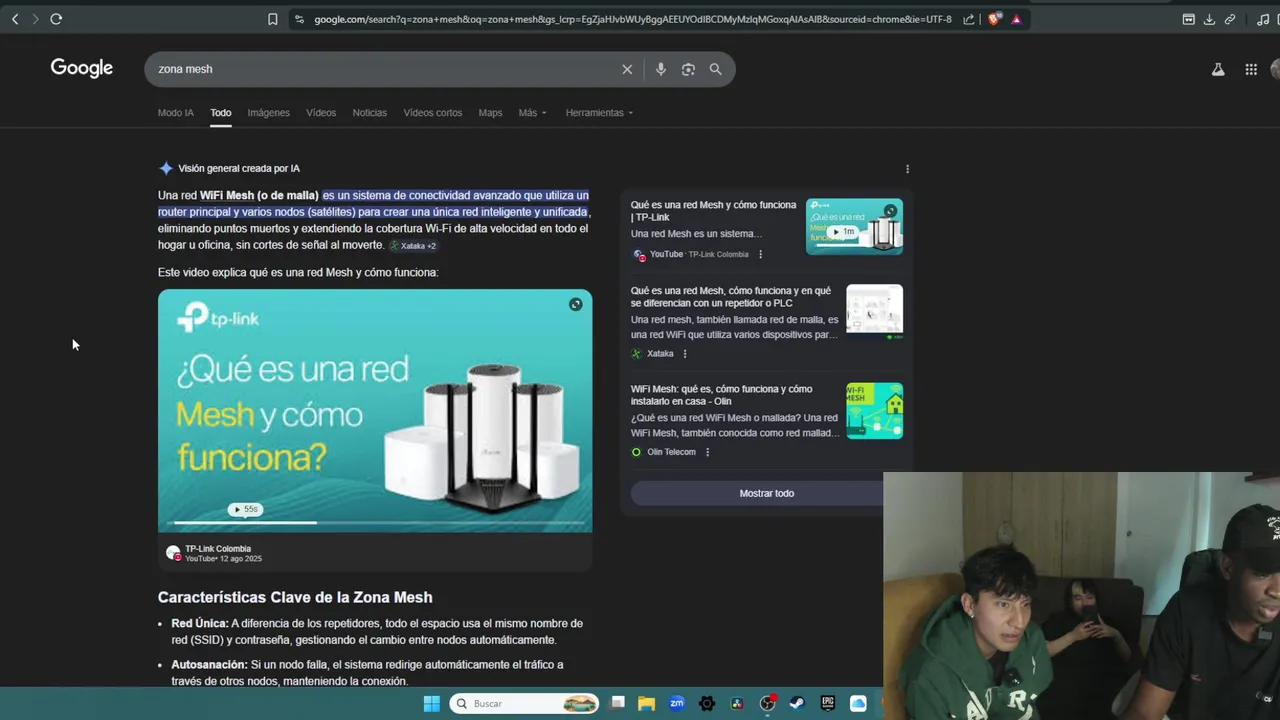Expand the Más search filter dropdown

[532, 113]
